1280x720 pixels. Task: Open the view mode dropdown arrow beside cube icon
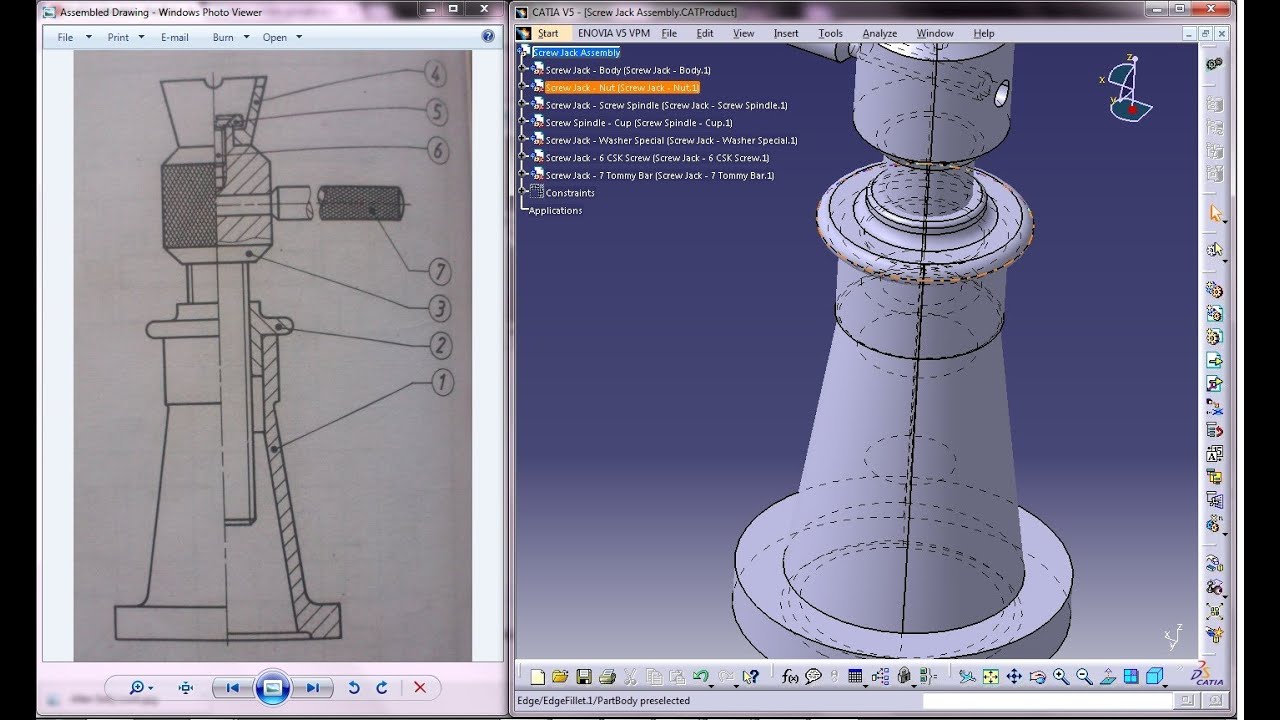click(x=1167, y=684)
